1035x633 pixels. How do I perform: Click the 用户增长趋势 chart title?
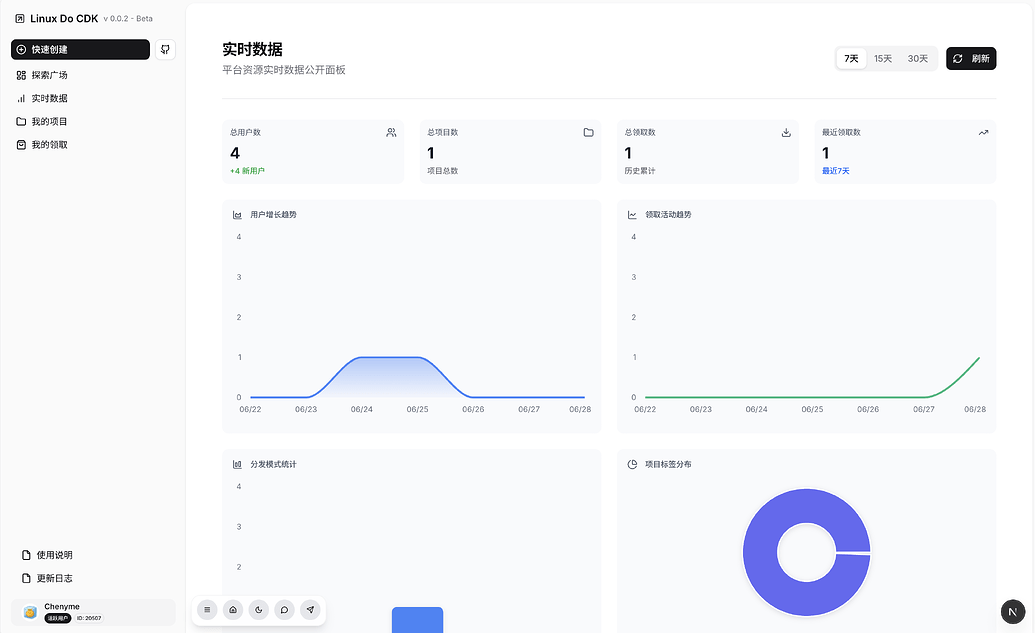273,215
